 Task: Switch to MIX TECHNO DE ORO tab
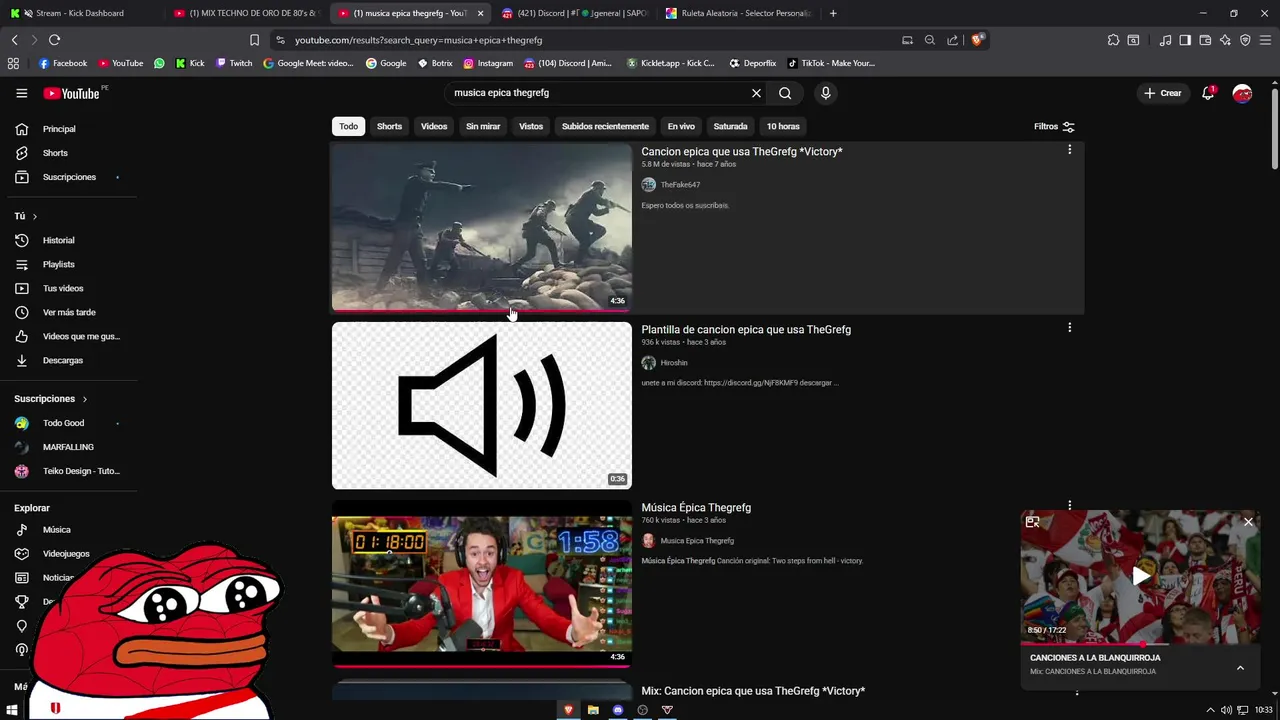tap(245, 13)
